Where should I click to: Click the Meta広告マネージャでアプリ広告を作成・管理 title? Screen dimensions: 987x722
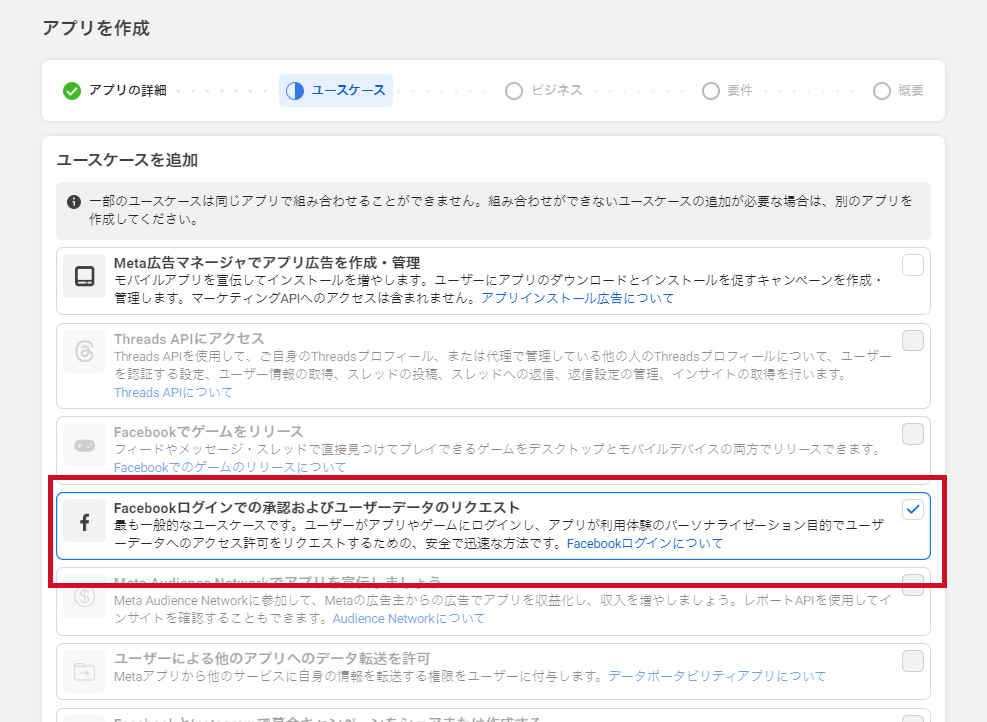pos(267,262)
